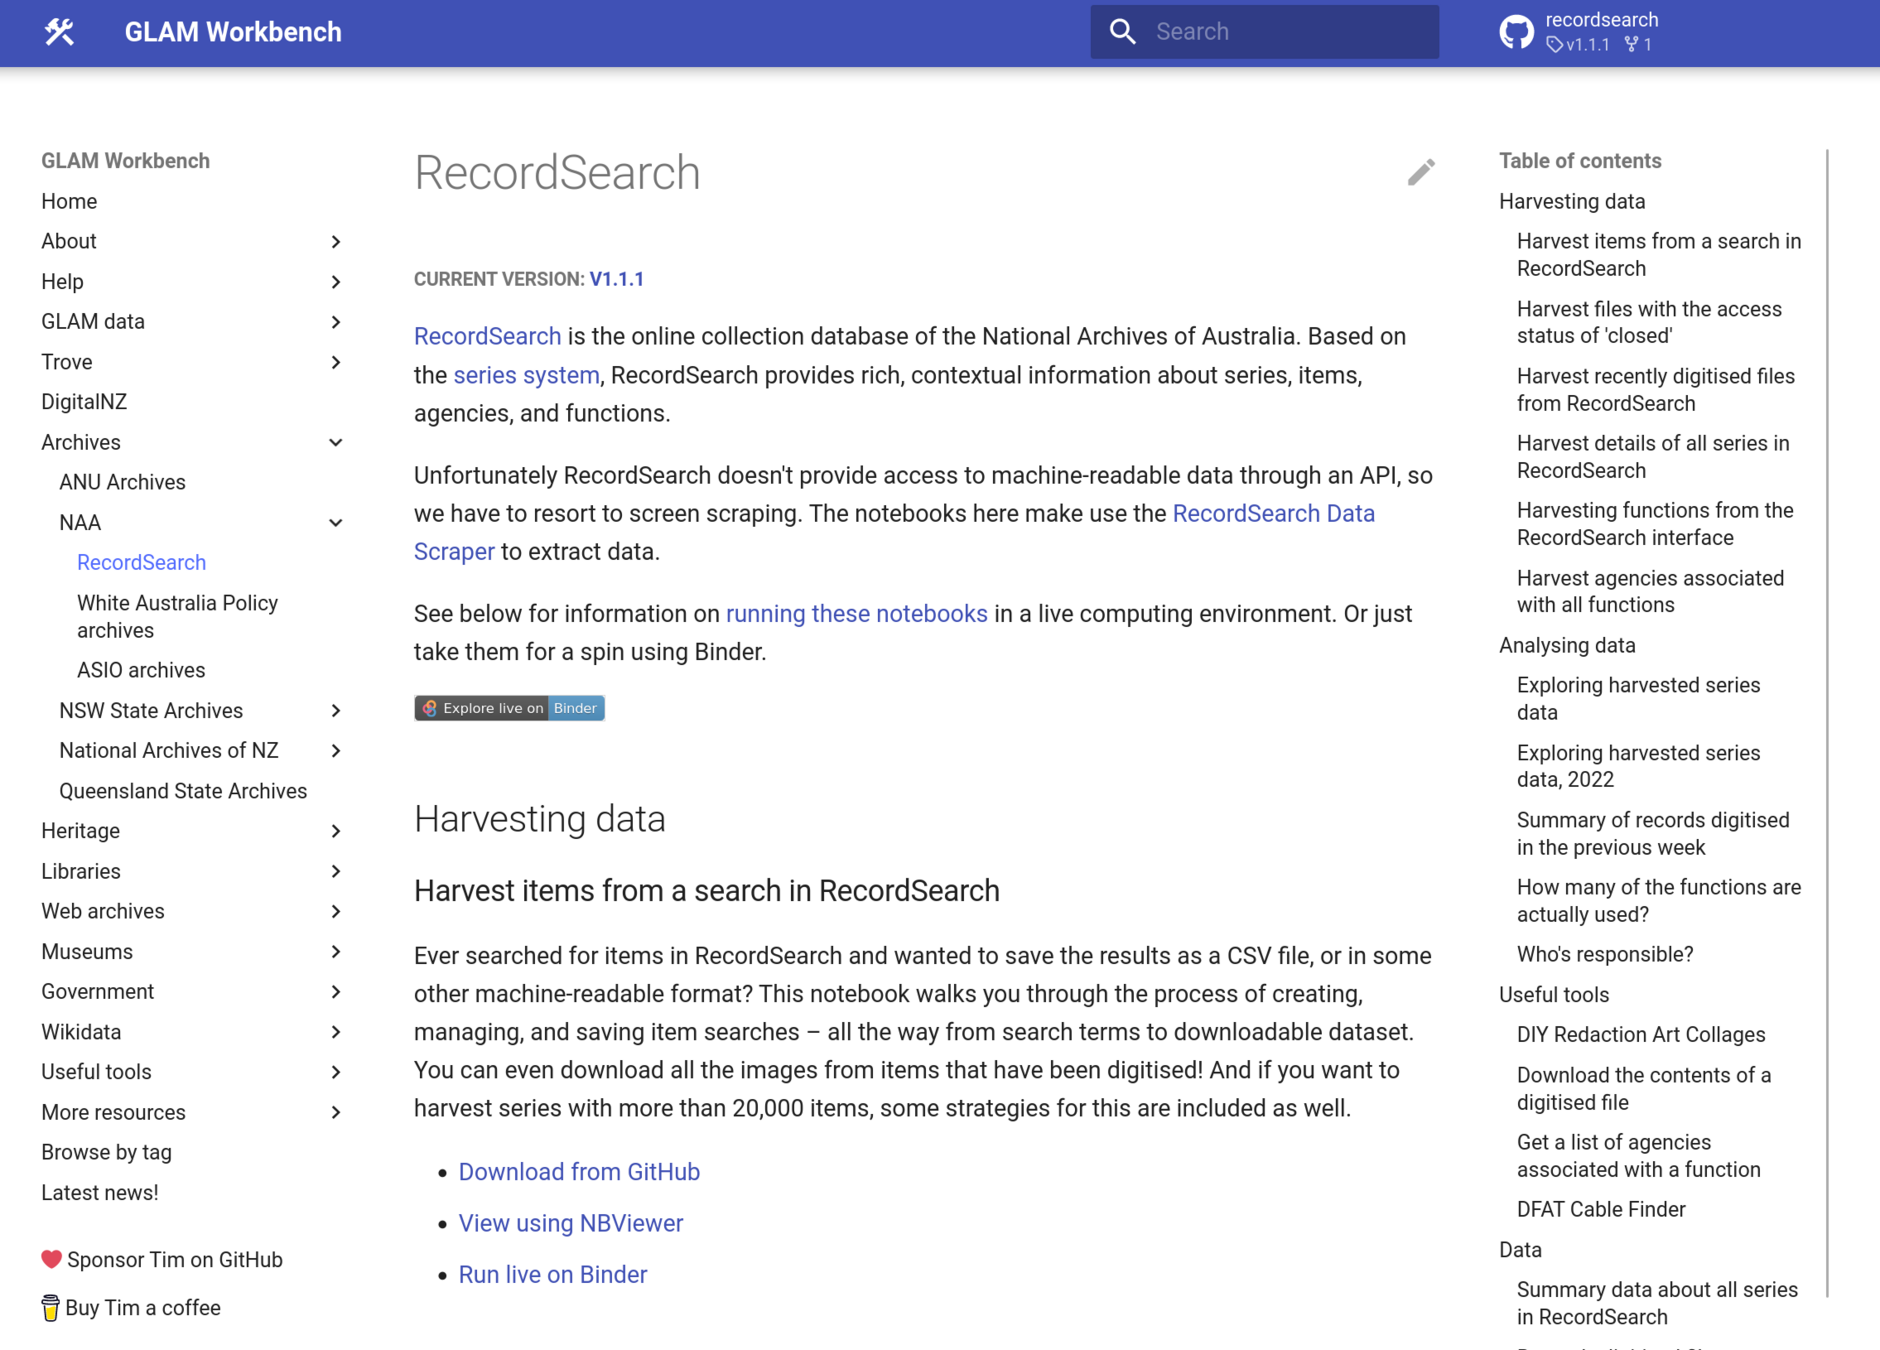Viewport: 1880px width, 1350px height.
Task: Click Download from GitHub link
Action: coord(579,1172)
